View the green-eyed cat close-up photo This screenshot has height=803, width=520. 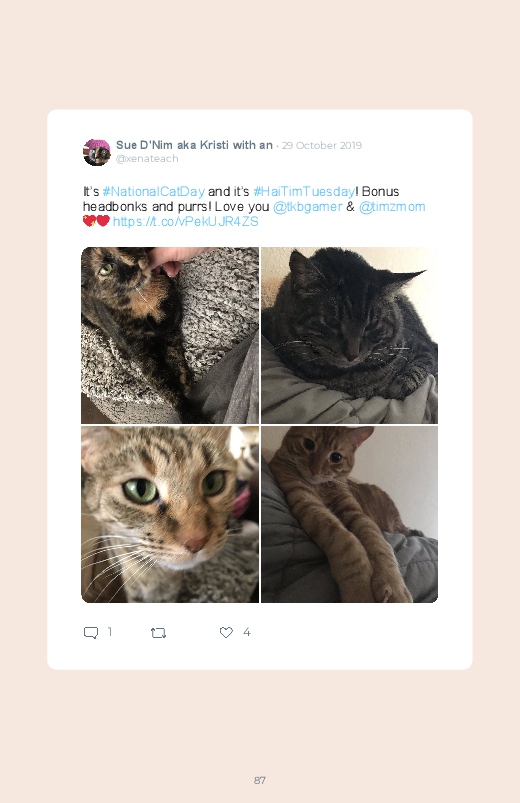pyautogui.click(x=170, y=514)
